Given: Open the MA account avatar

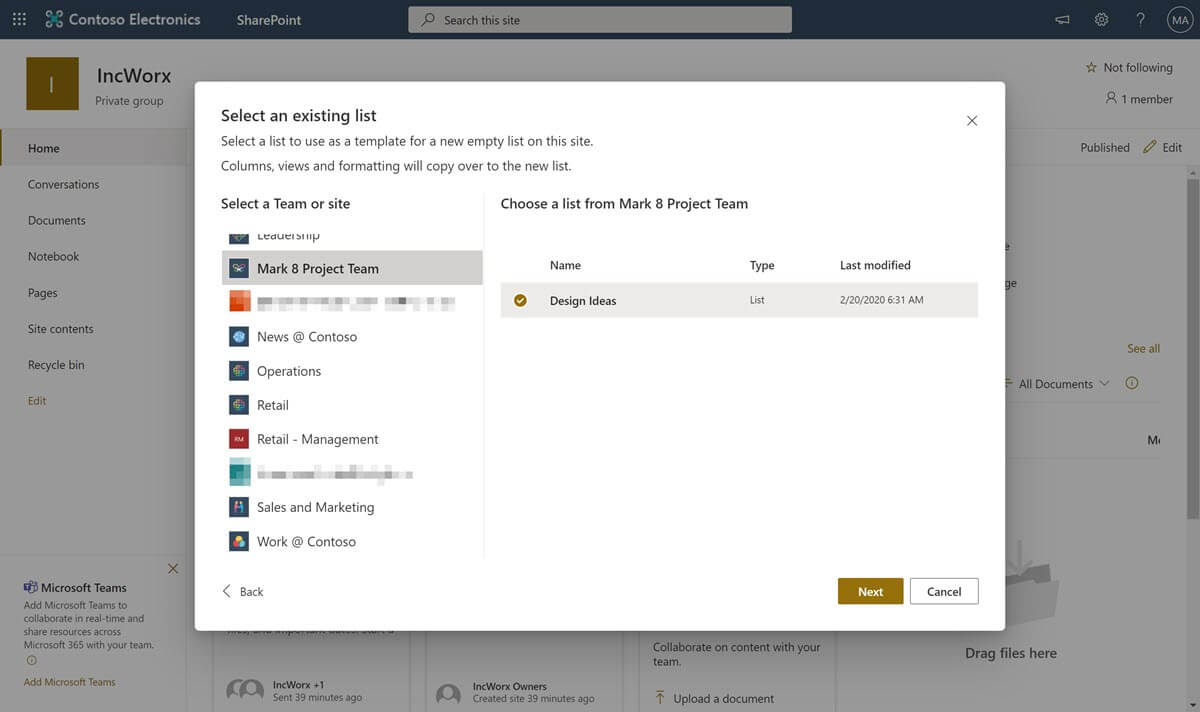Looking at the screenshot, I should (x=1180, y=19).
